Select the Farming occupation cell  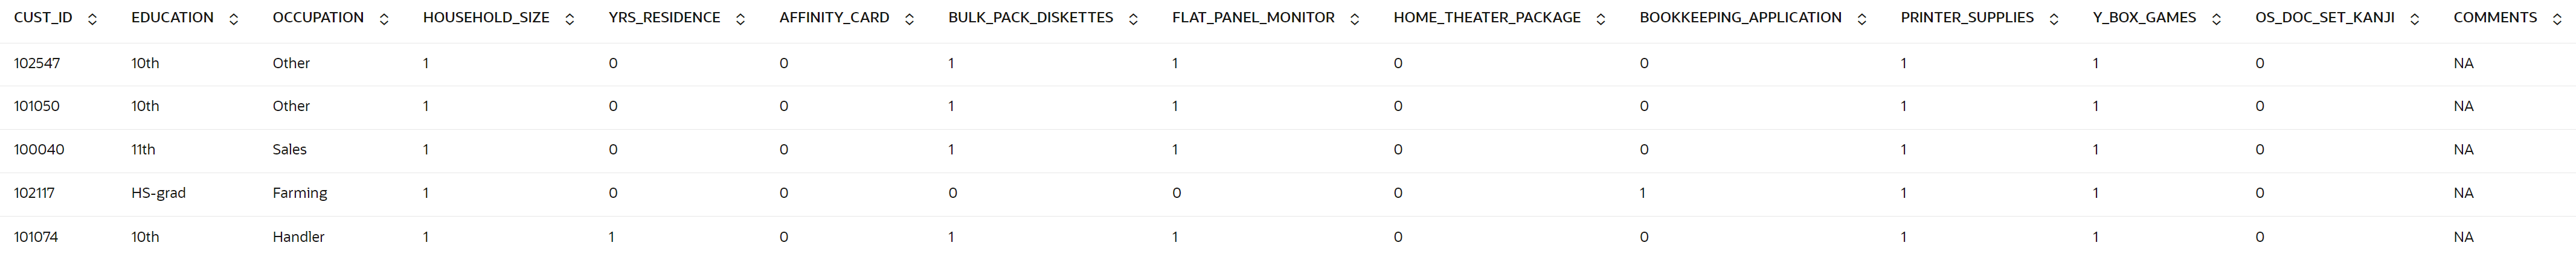[300, 193]
